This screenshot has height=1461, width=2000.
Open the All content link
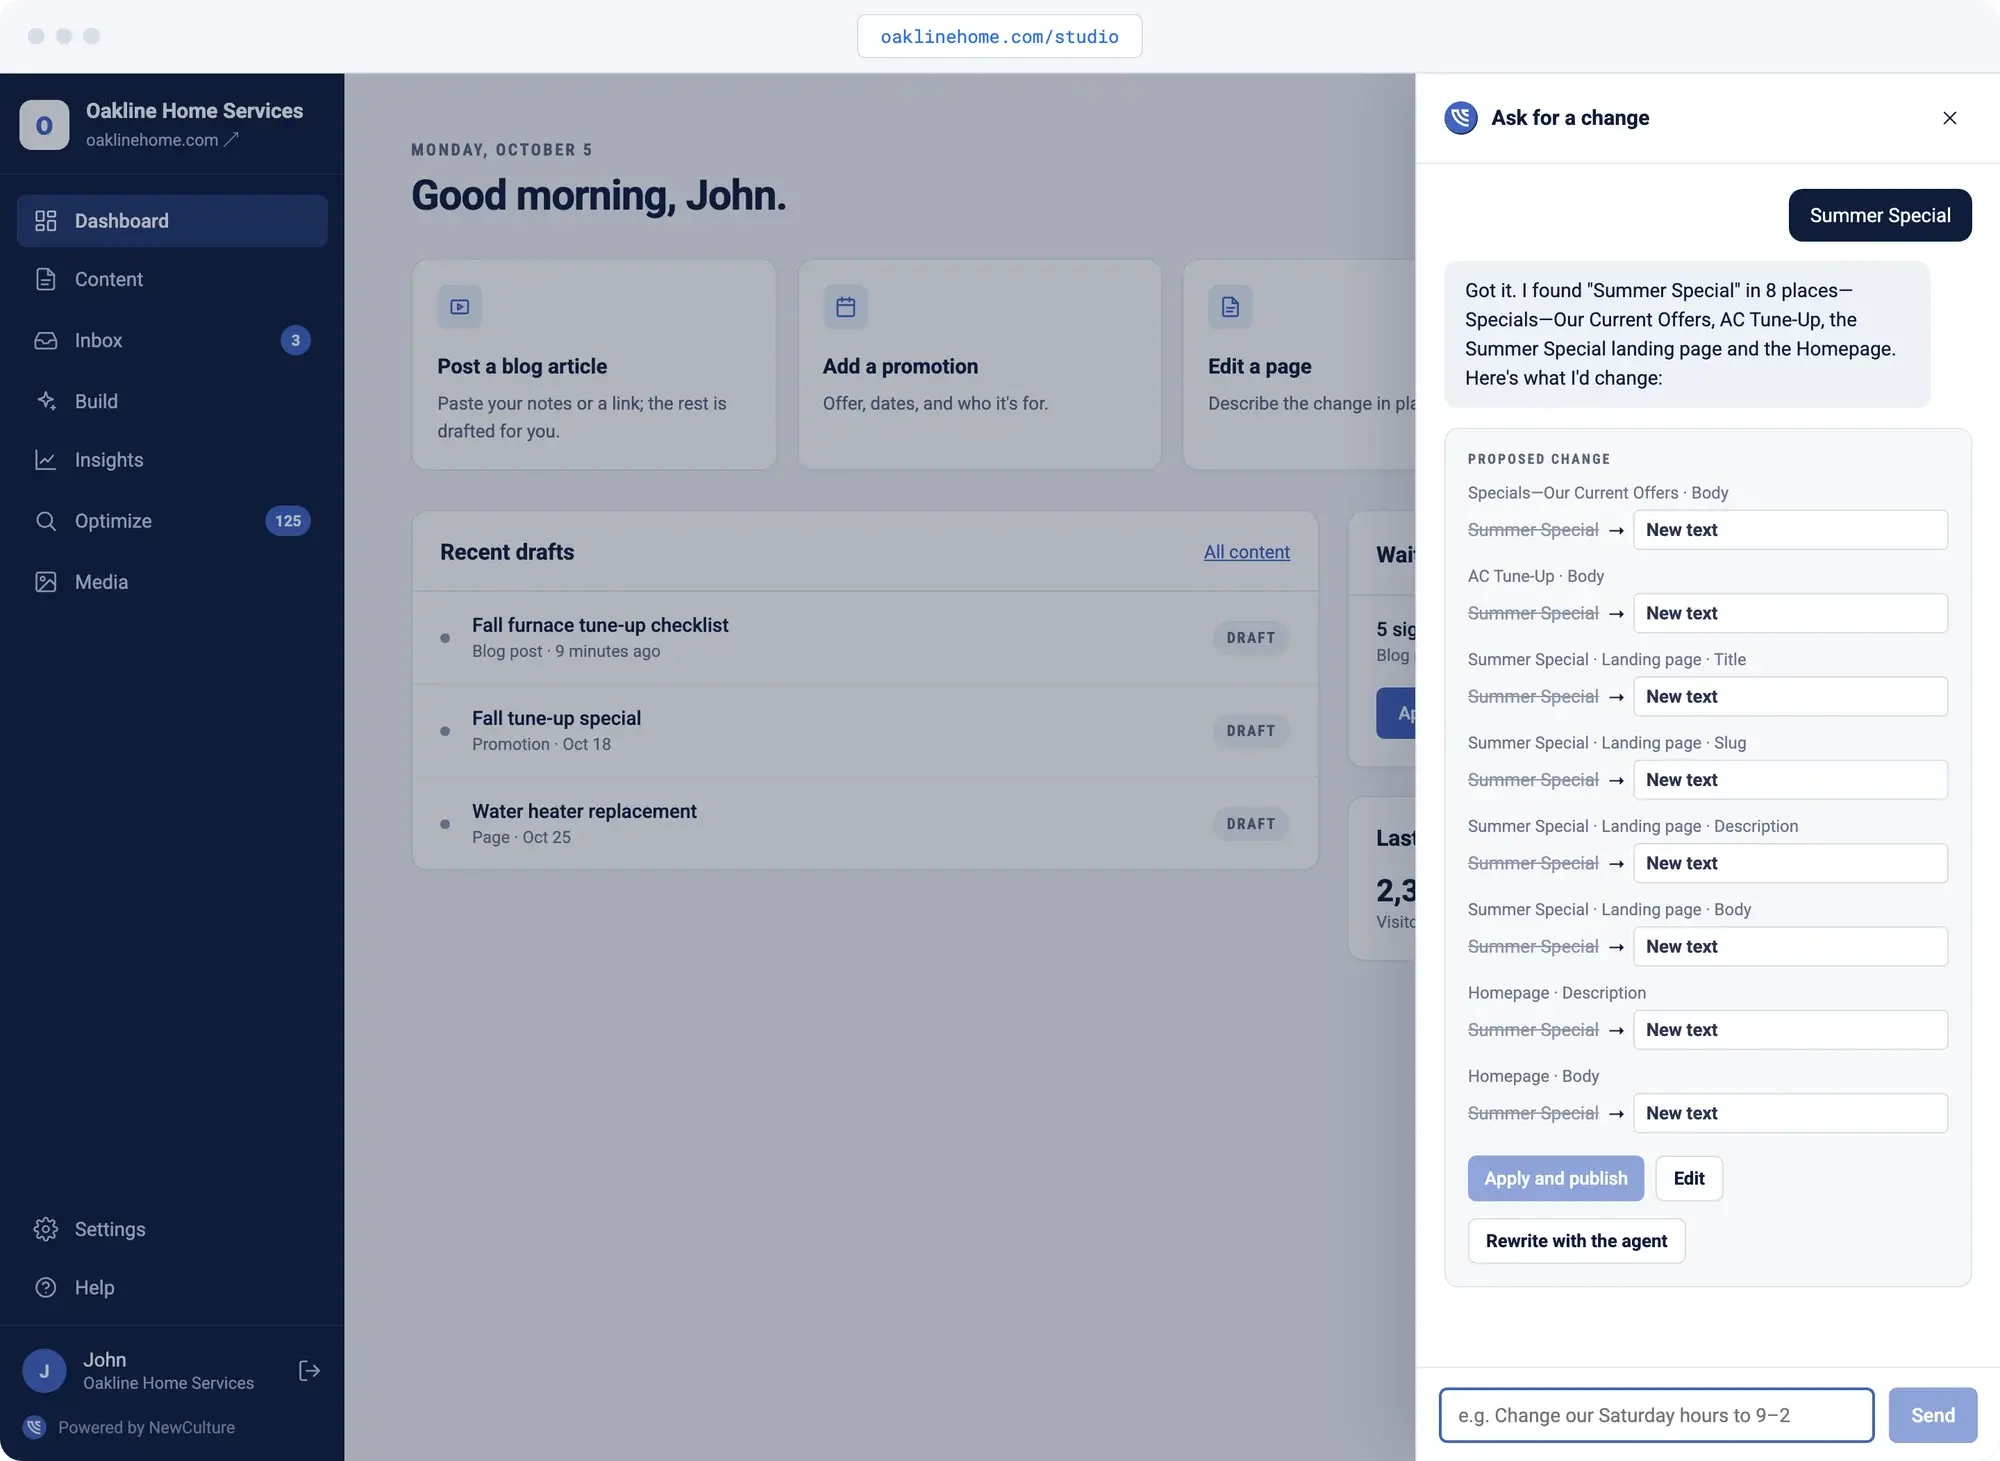click(x=1247, y=552)
